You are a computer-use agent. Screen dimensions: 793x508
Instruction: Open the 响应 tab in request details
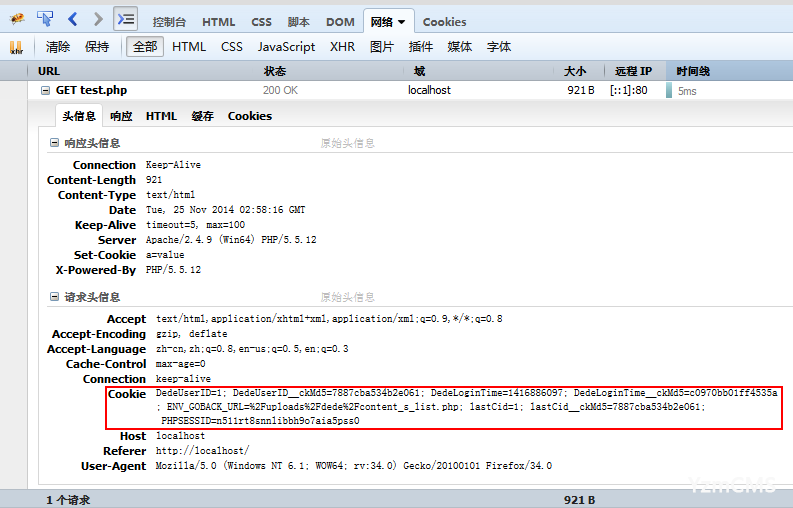click(x=121, y=116)
